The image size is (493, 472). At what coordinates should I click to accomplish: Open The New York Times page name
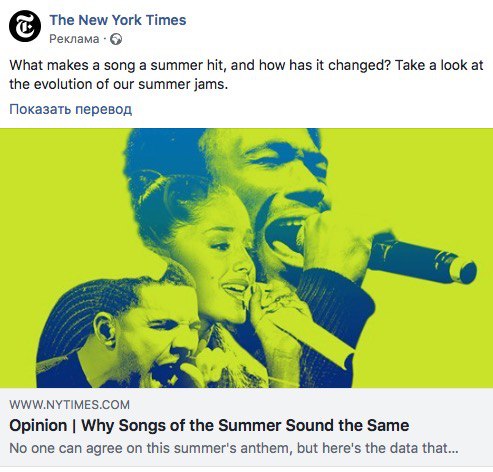[118, 20]
